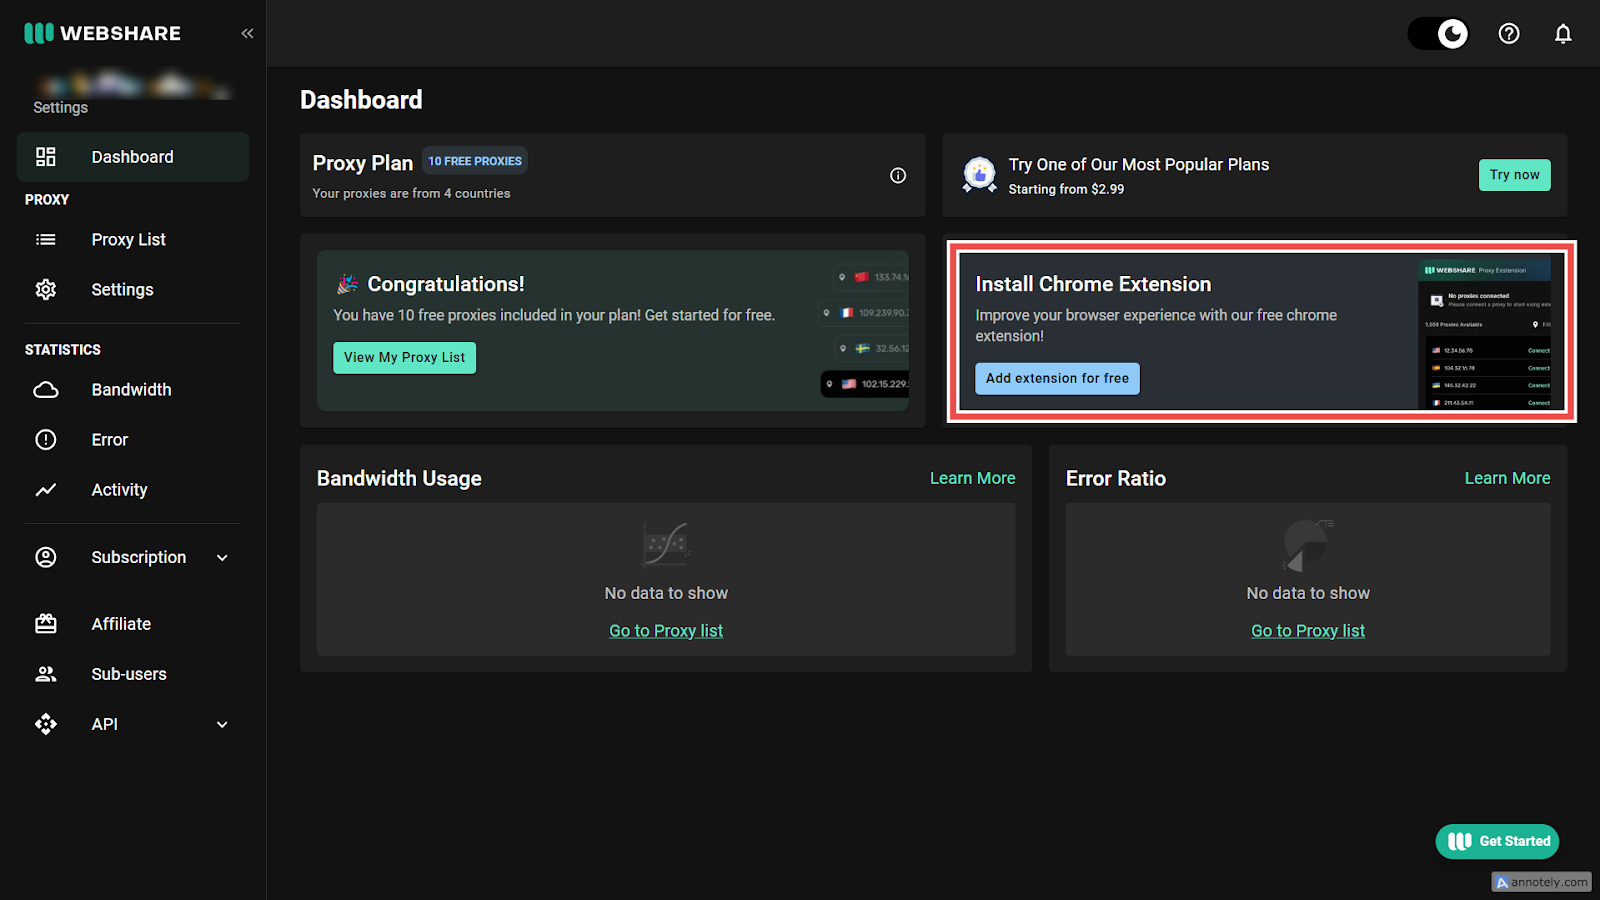Click the Bandwidth cloud icon
The width and height of the screenshot is (1600, 900).
click(46, 390)
